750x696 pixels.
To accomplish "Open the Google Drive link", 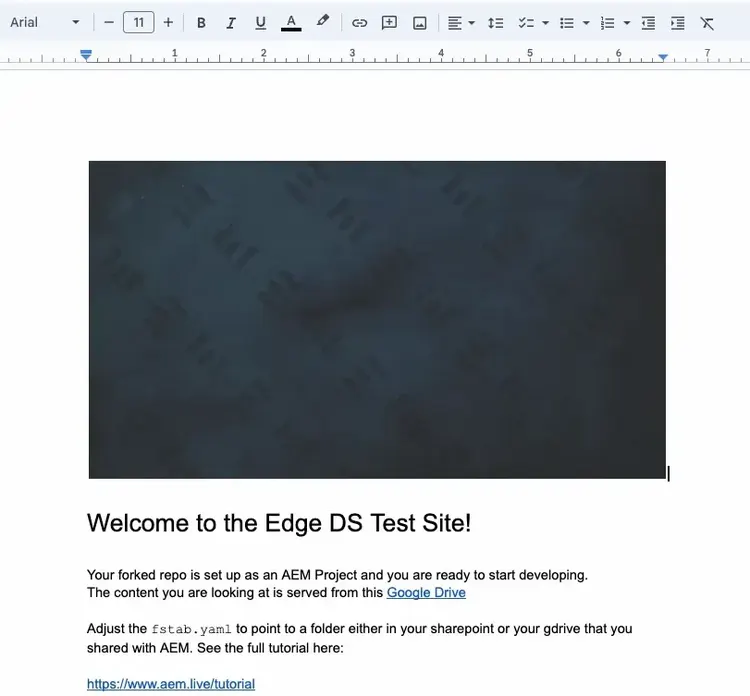I will click(x=426, y=592).
